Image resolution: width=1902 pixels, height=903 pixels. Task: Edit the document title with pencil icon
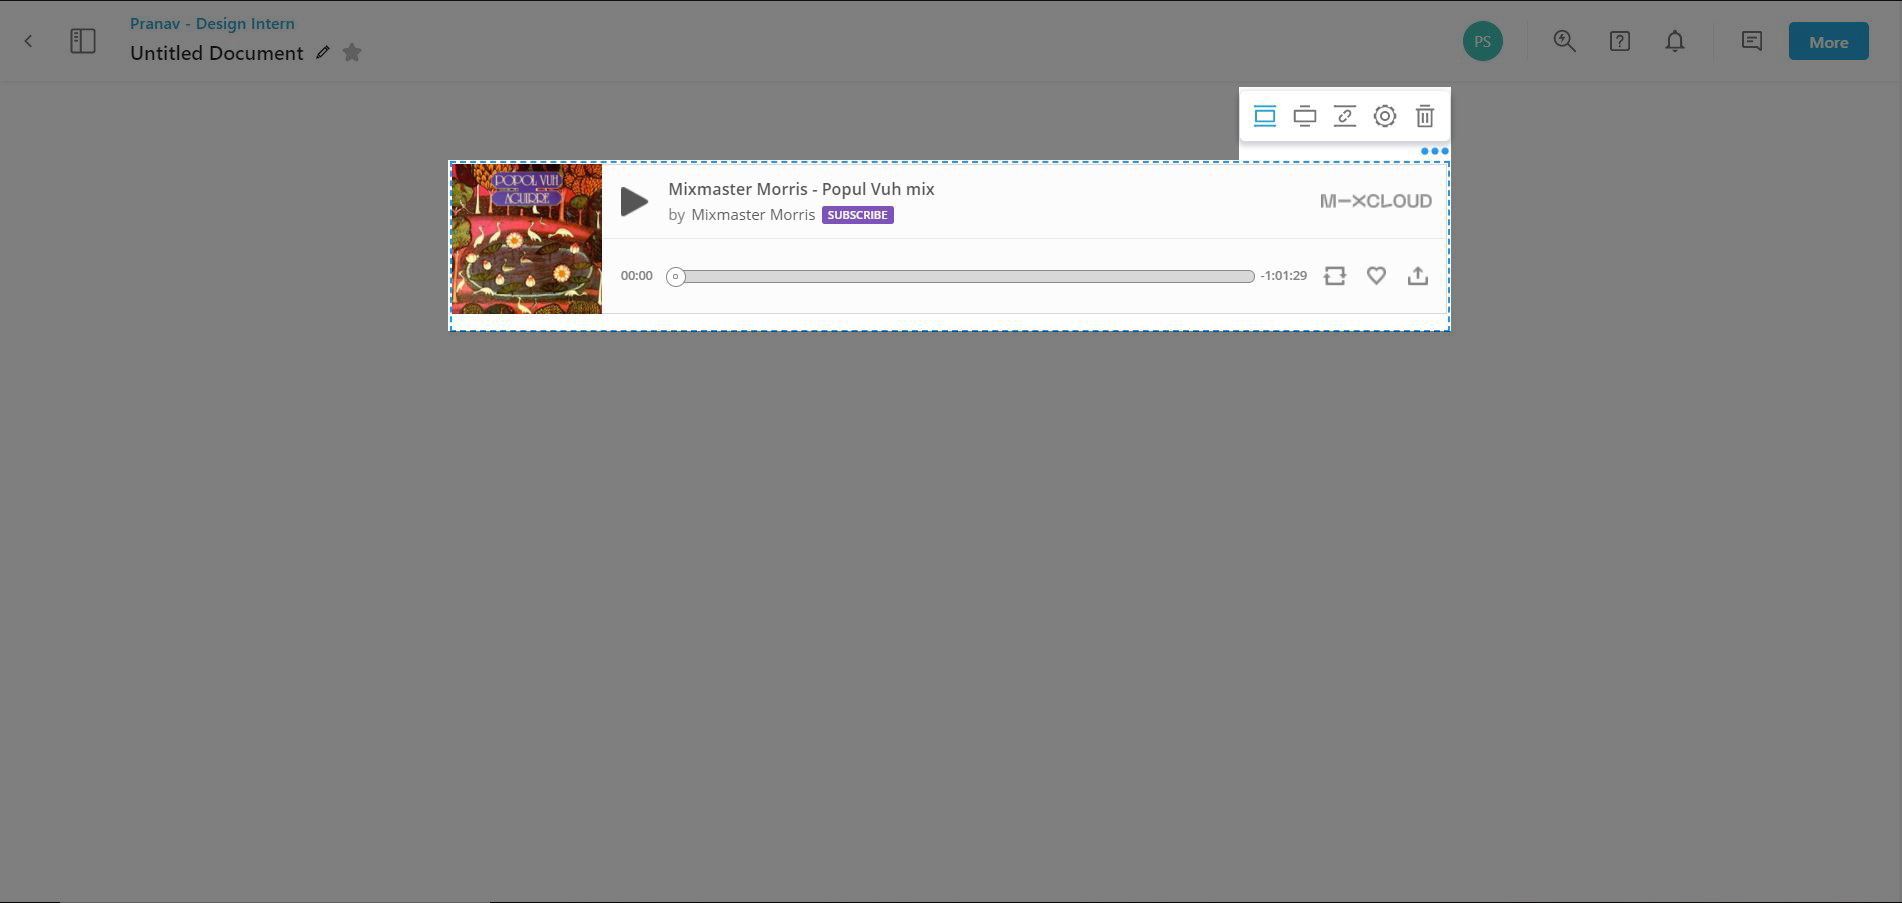(x=322, y=53)
